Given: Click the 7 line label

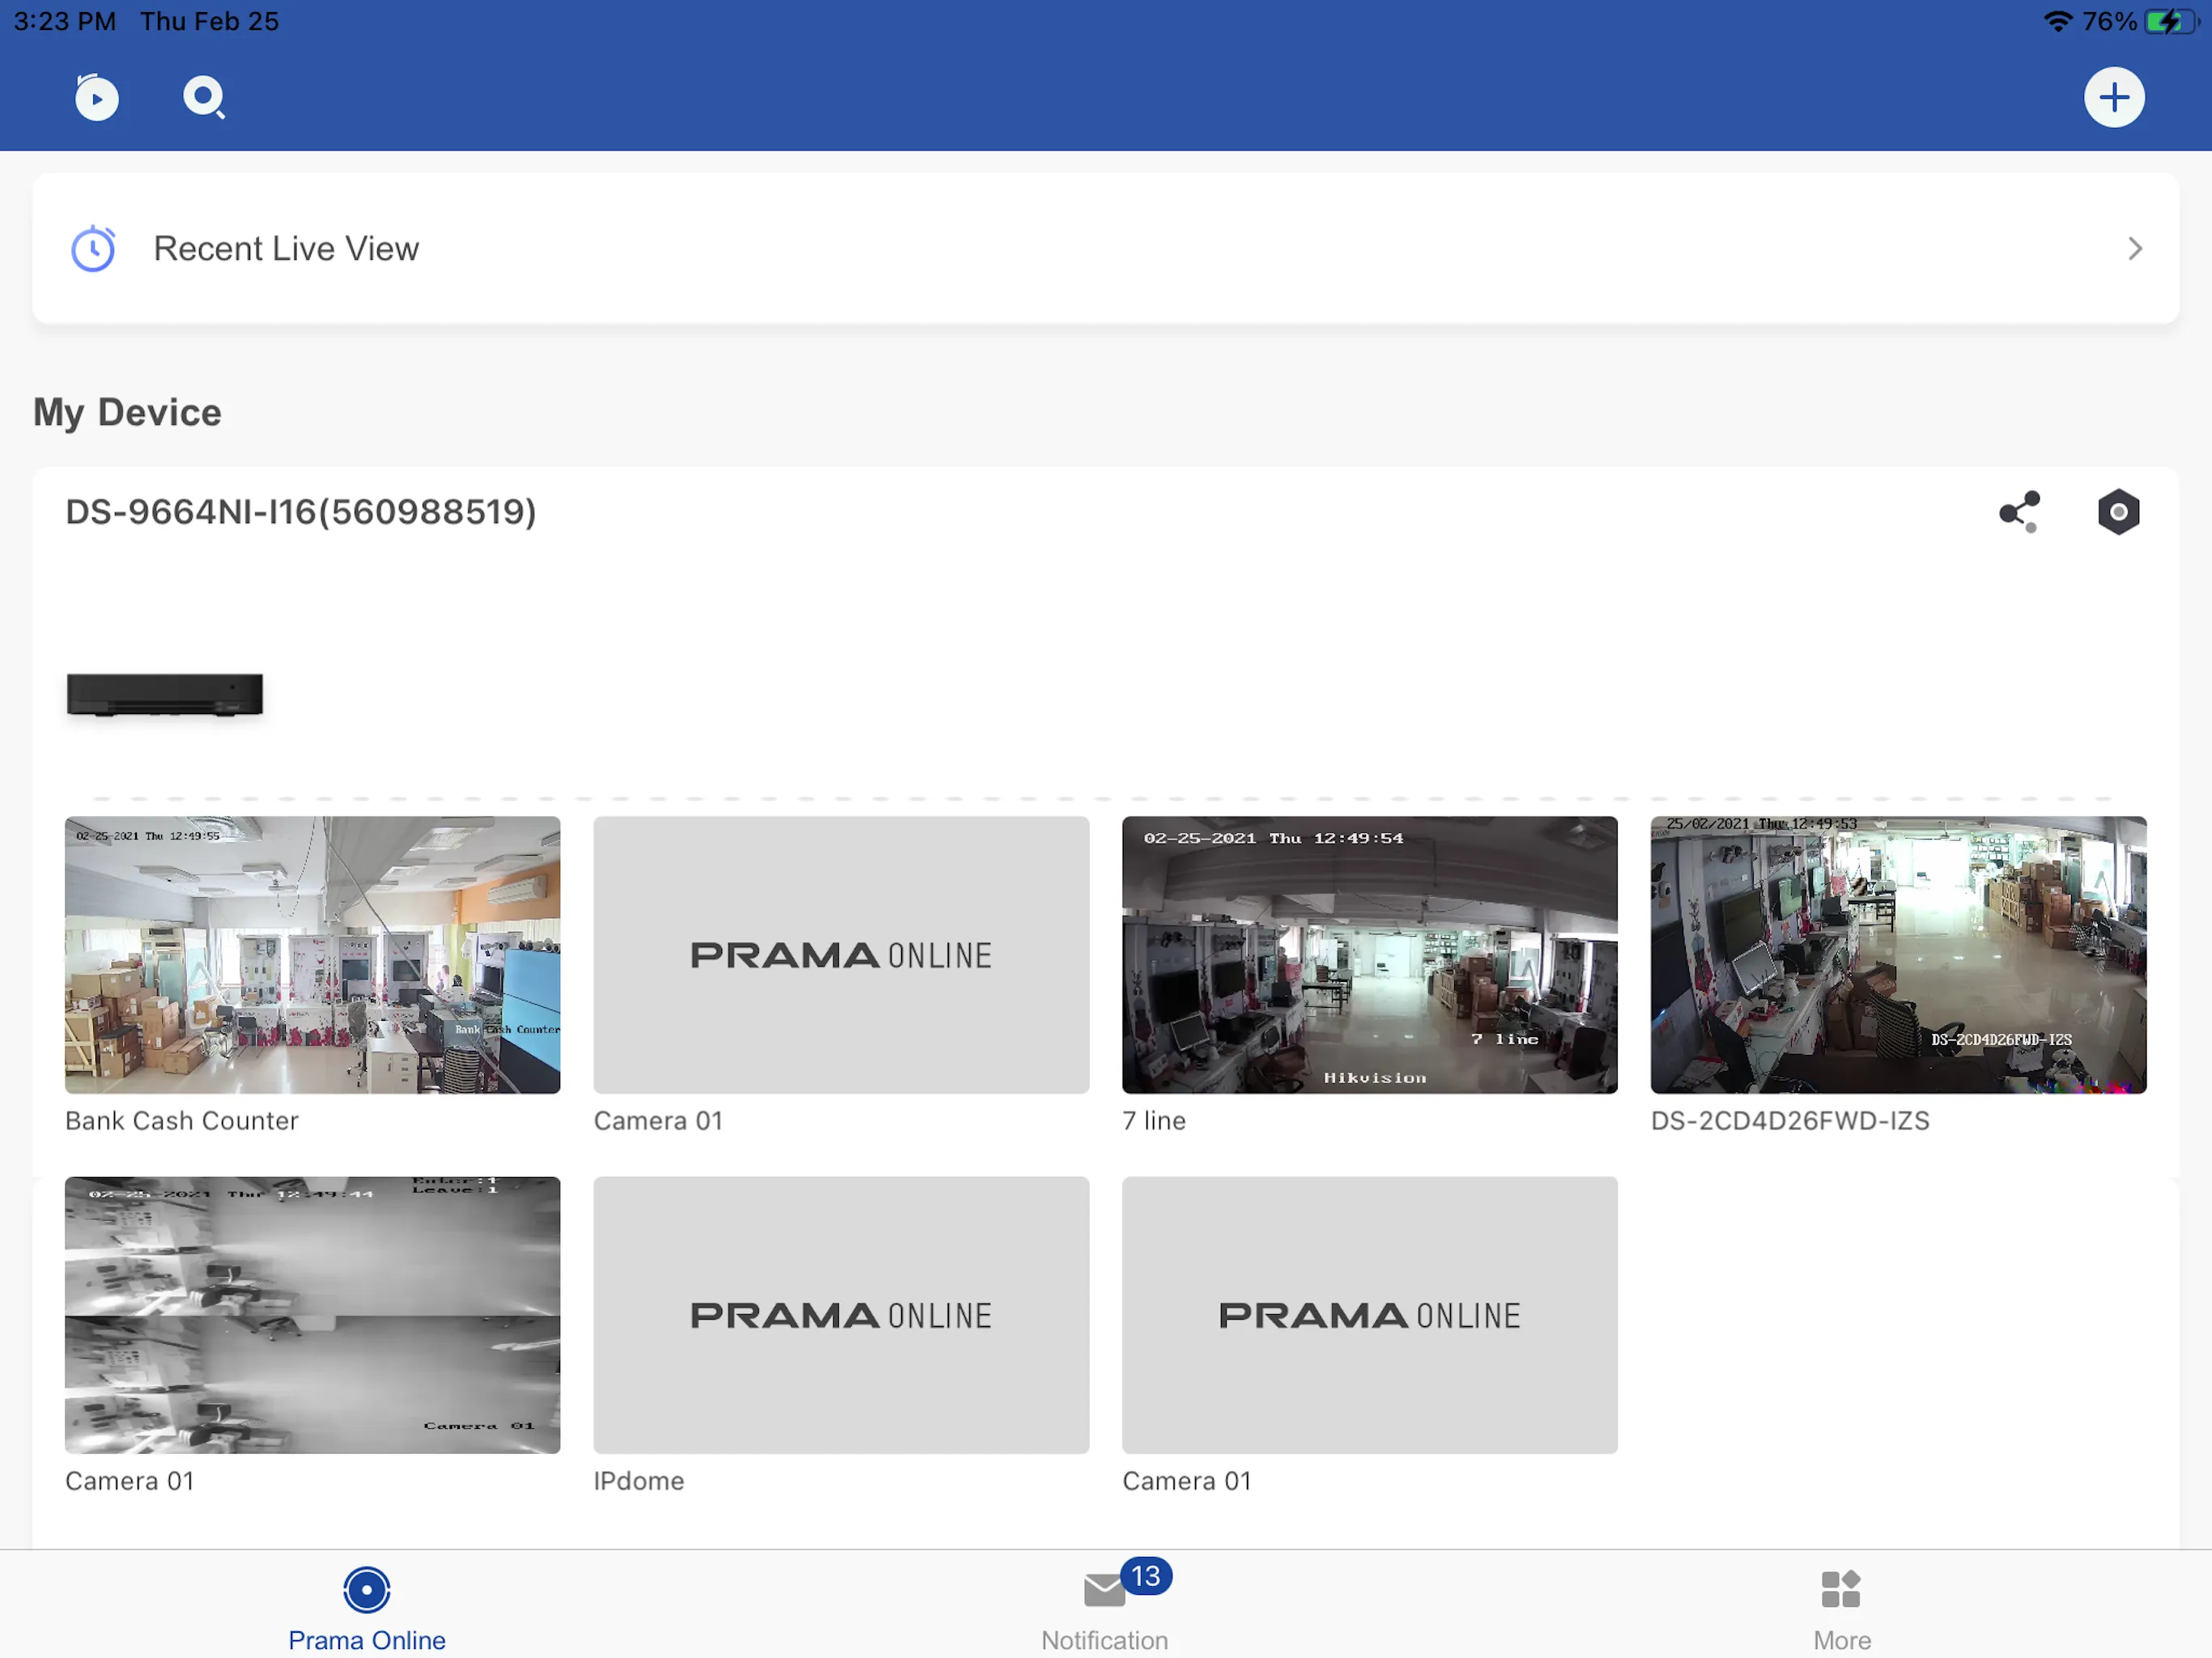Looking at the screenshot, I should coord(1153,1121).
